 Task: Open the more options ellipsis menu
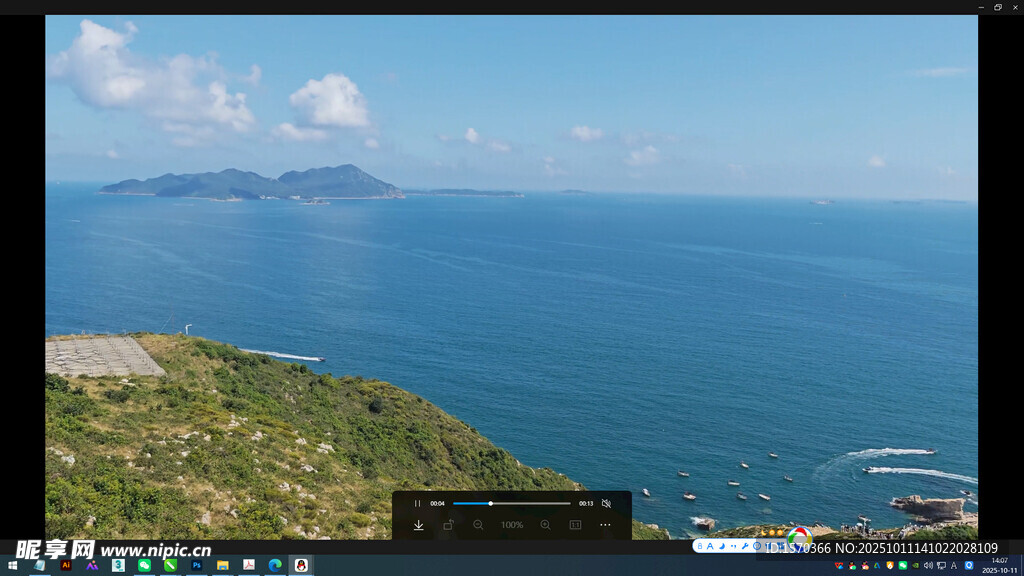[605, 525]
